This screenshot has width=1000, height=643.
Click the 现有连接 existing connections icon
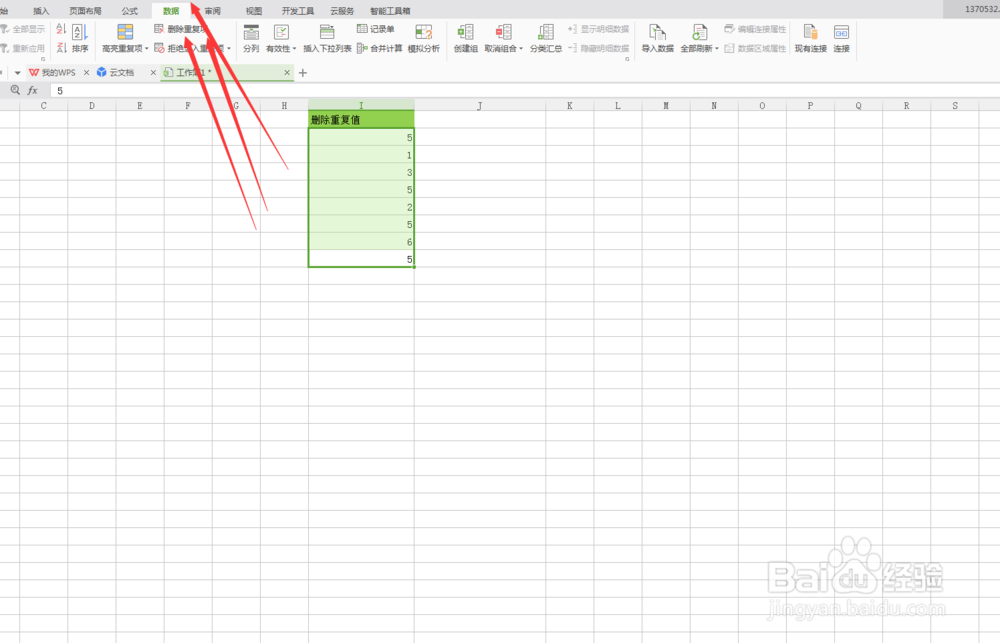pos(811,33)
